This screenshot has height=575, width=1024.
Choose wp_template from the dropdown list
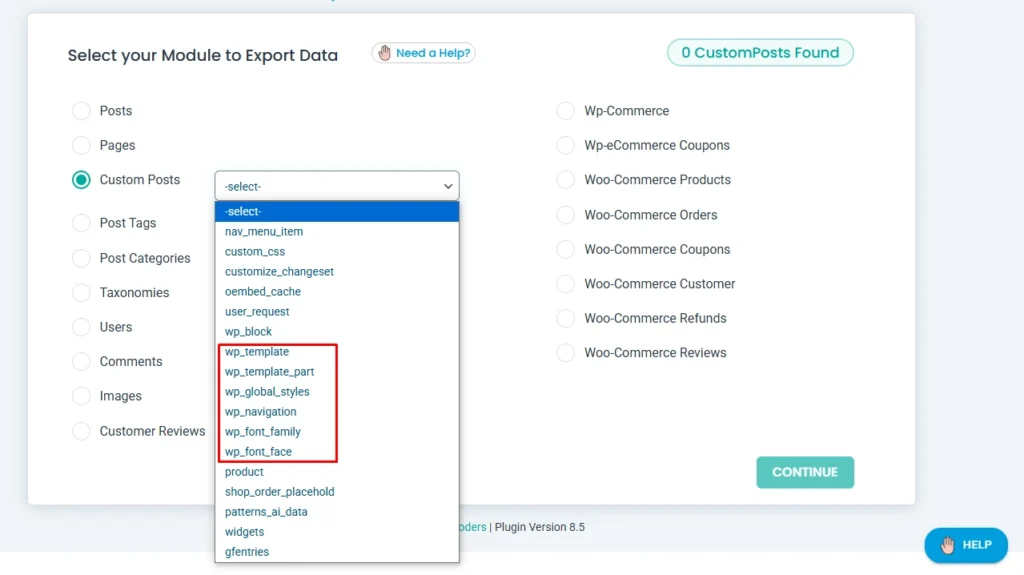point(257,352)
